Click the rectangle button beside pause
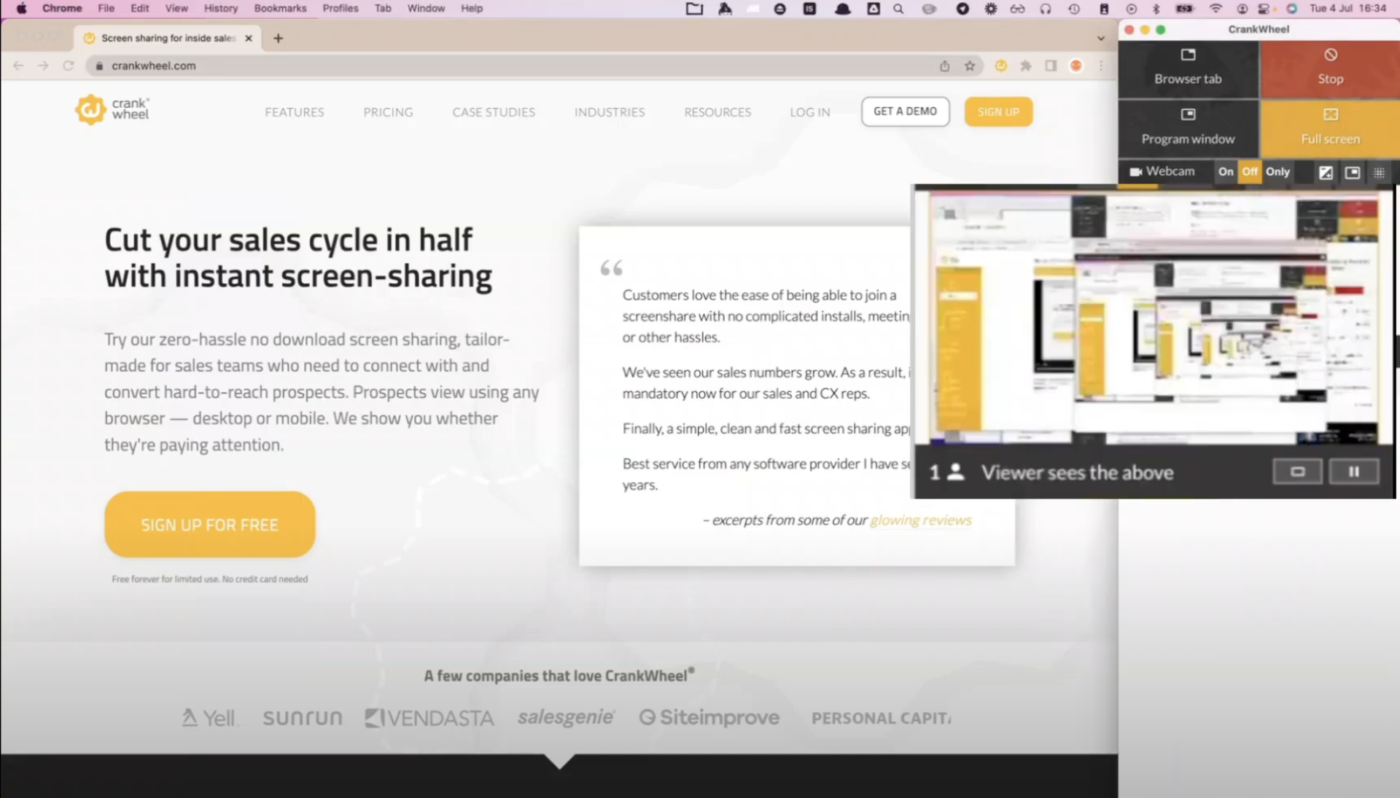 1298,472
